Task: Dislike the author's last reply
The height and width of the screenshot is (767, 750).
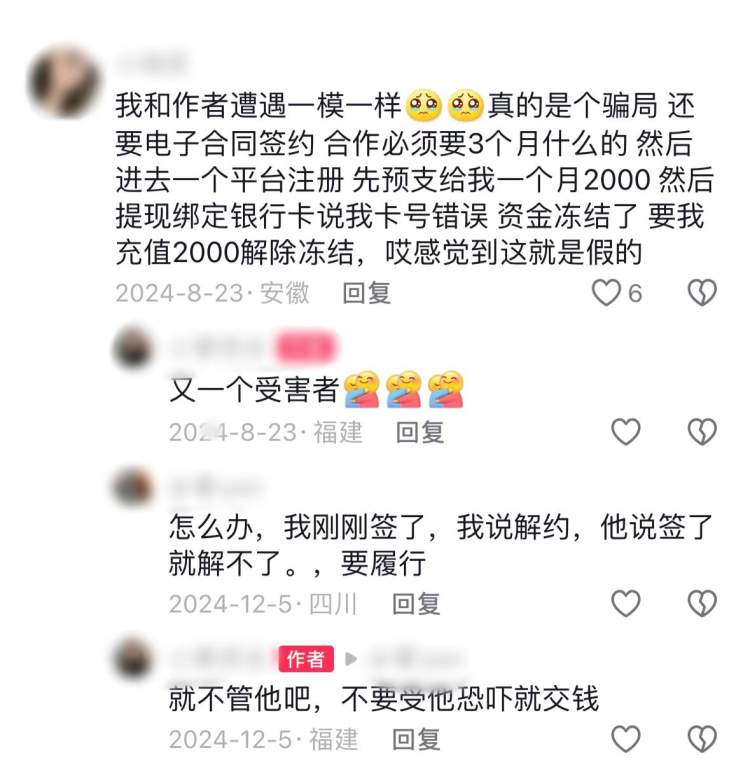Action: (702, 739)
